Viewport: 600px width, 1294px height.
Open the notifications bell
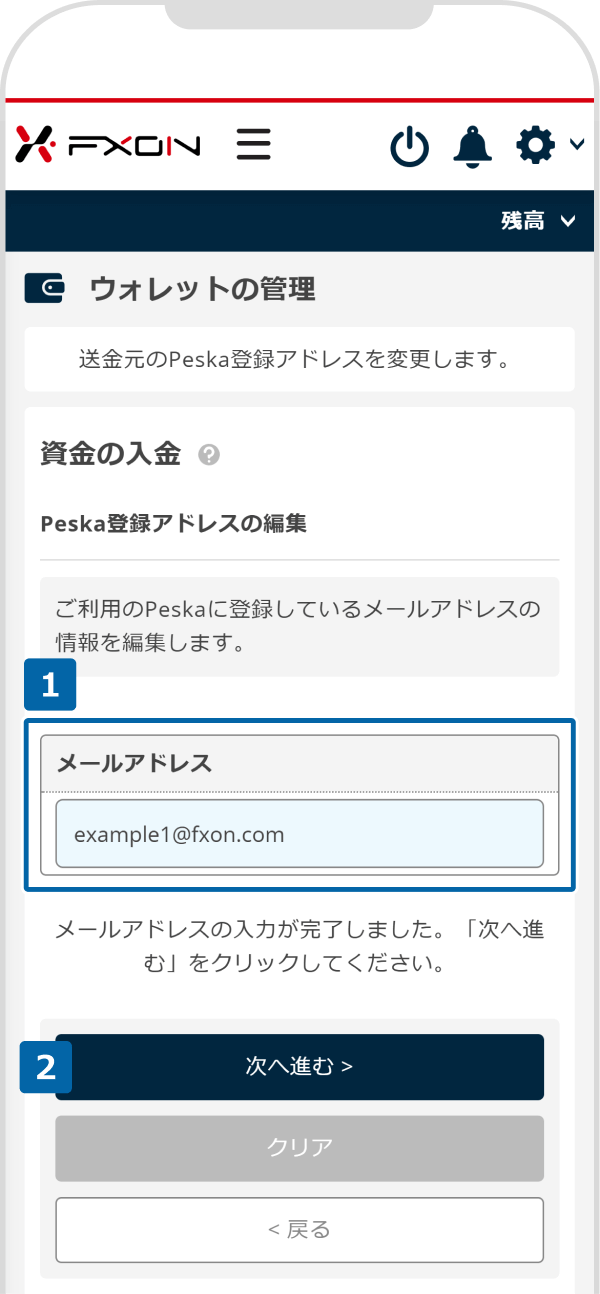coord(473,146)
